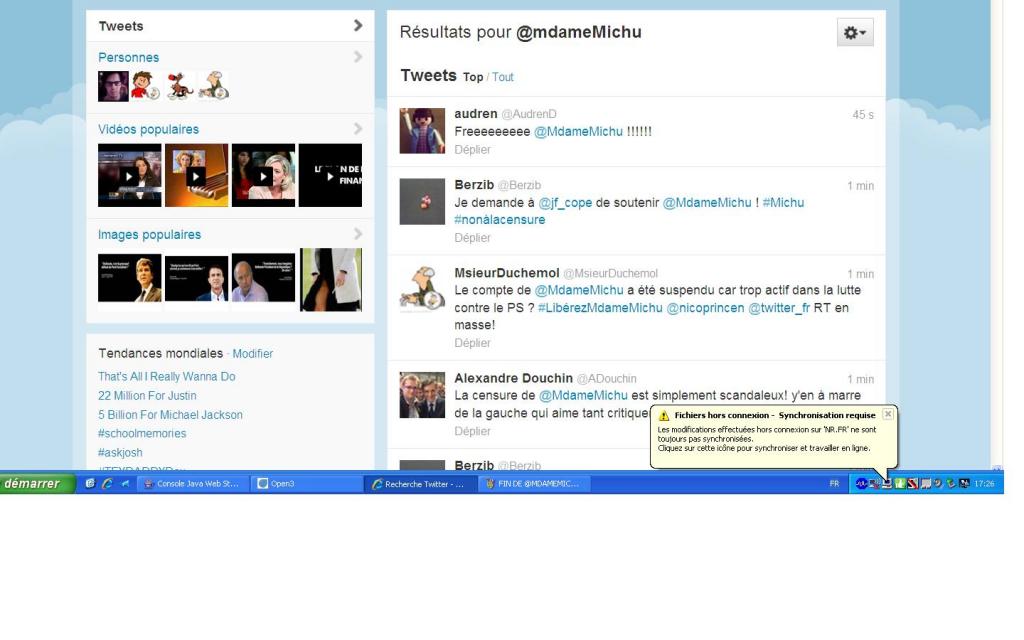The image size is (1024, 640).
Task: Click MsieurDuchemol's wheelchair cartoon avatar
Action: pos(422,289)
